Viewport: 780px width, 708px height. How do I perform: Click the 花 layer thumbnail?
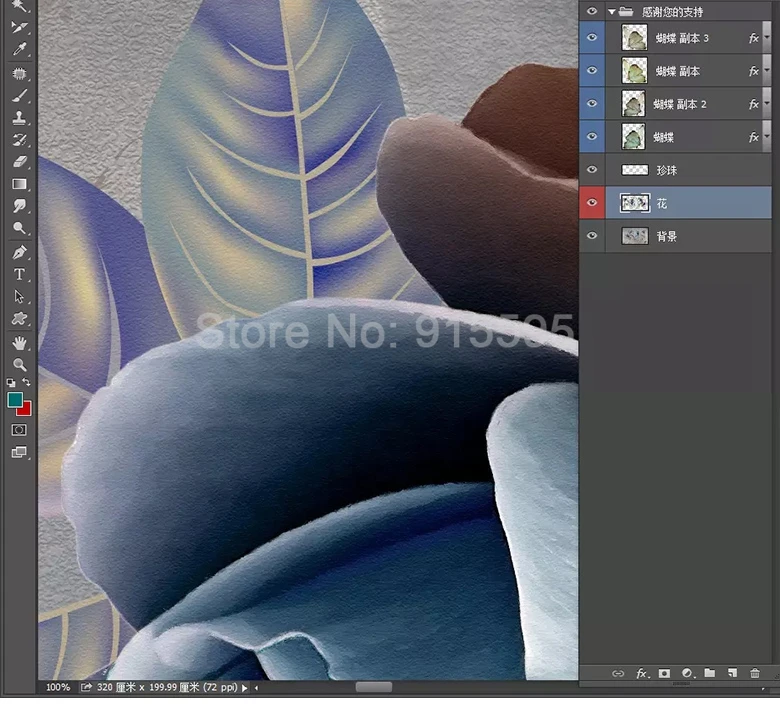click(x=635, y=203)
